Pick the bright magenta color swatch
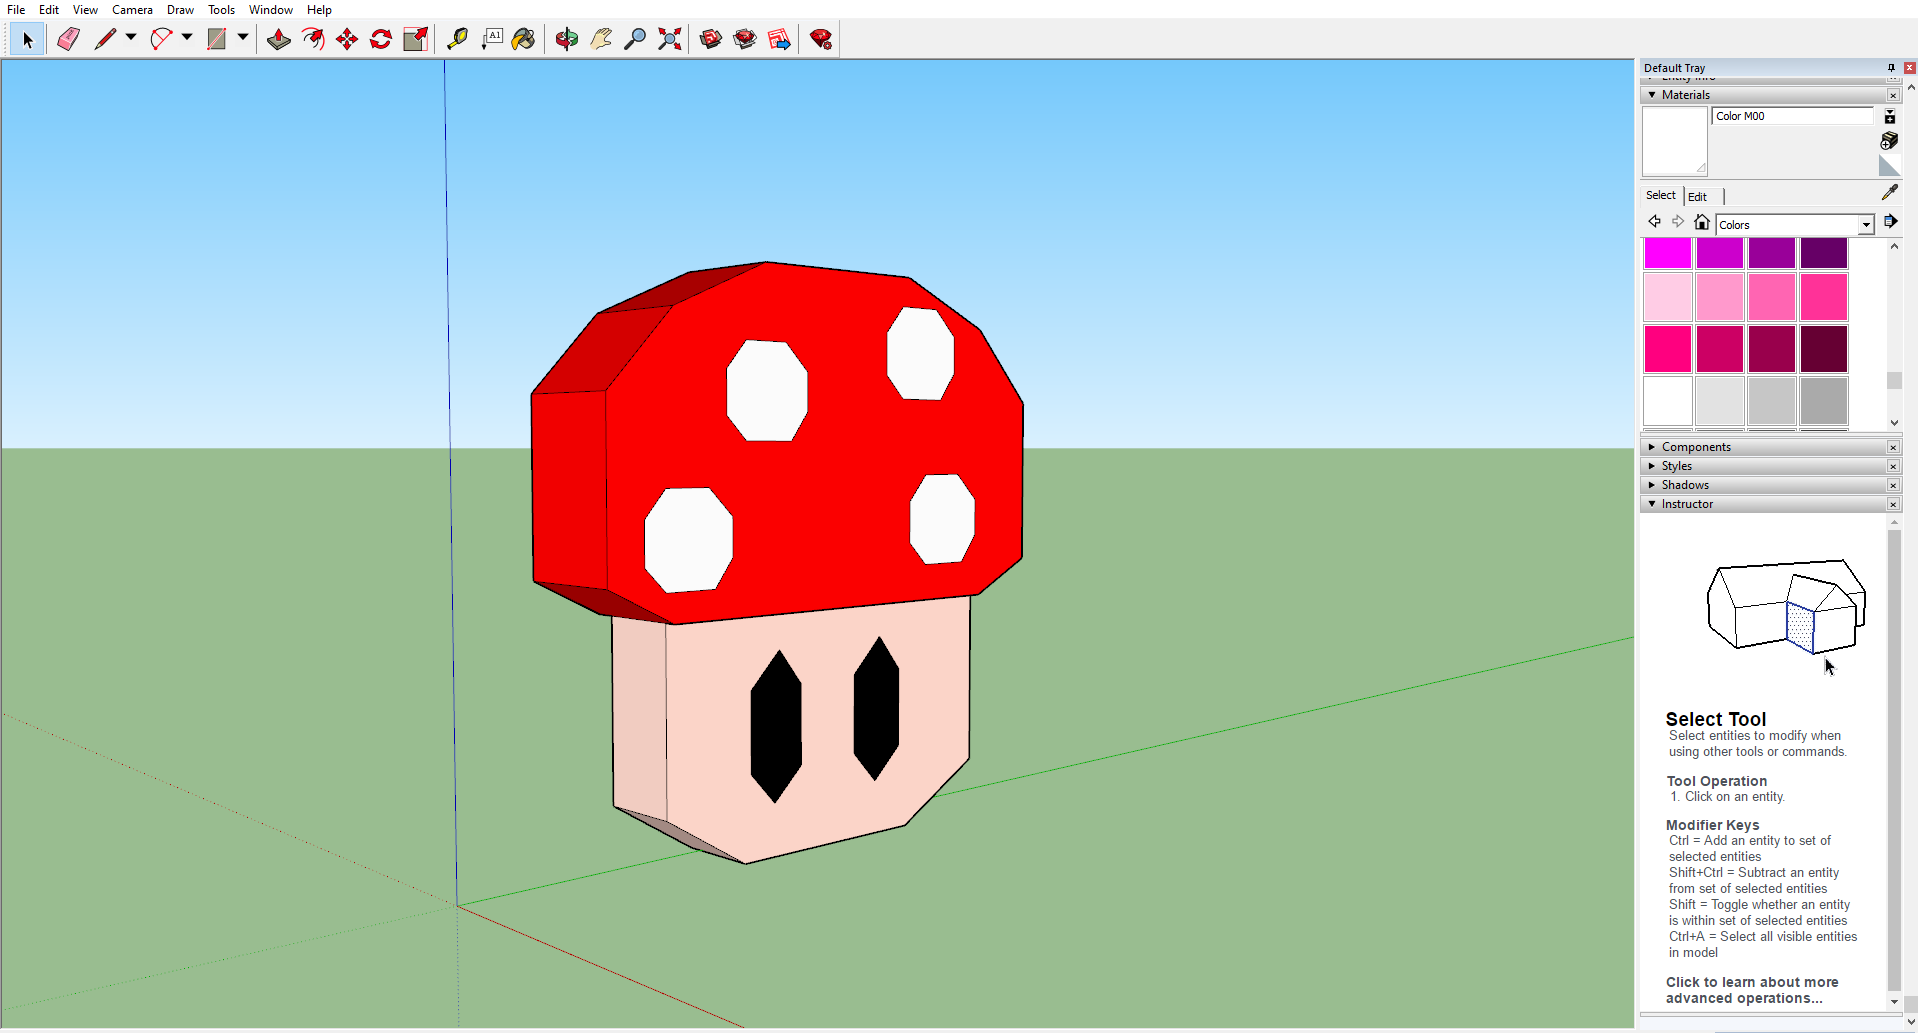Screen dimensions: 1918x1033 coord(1668,253)
